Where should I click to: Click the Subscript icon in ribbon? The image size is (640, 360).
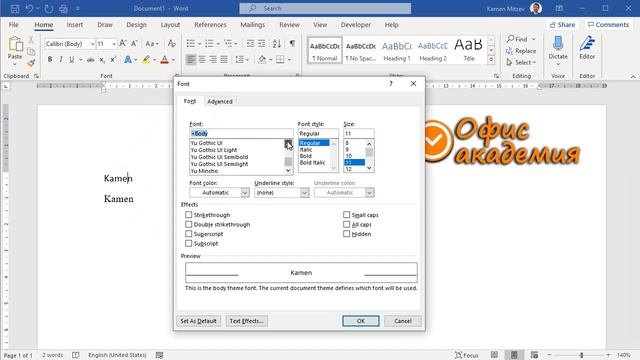[x=102, y=60]
